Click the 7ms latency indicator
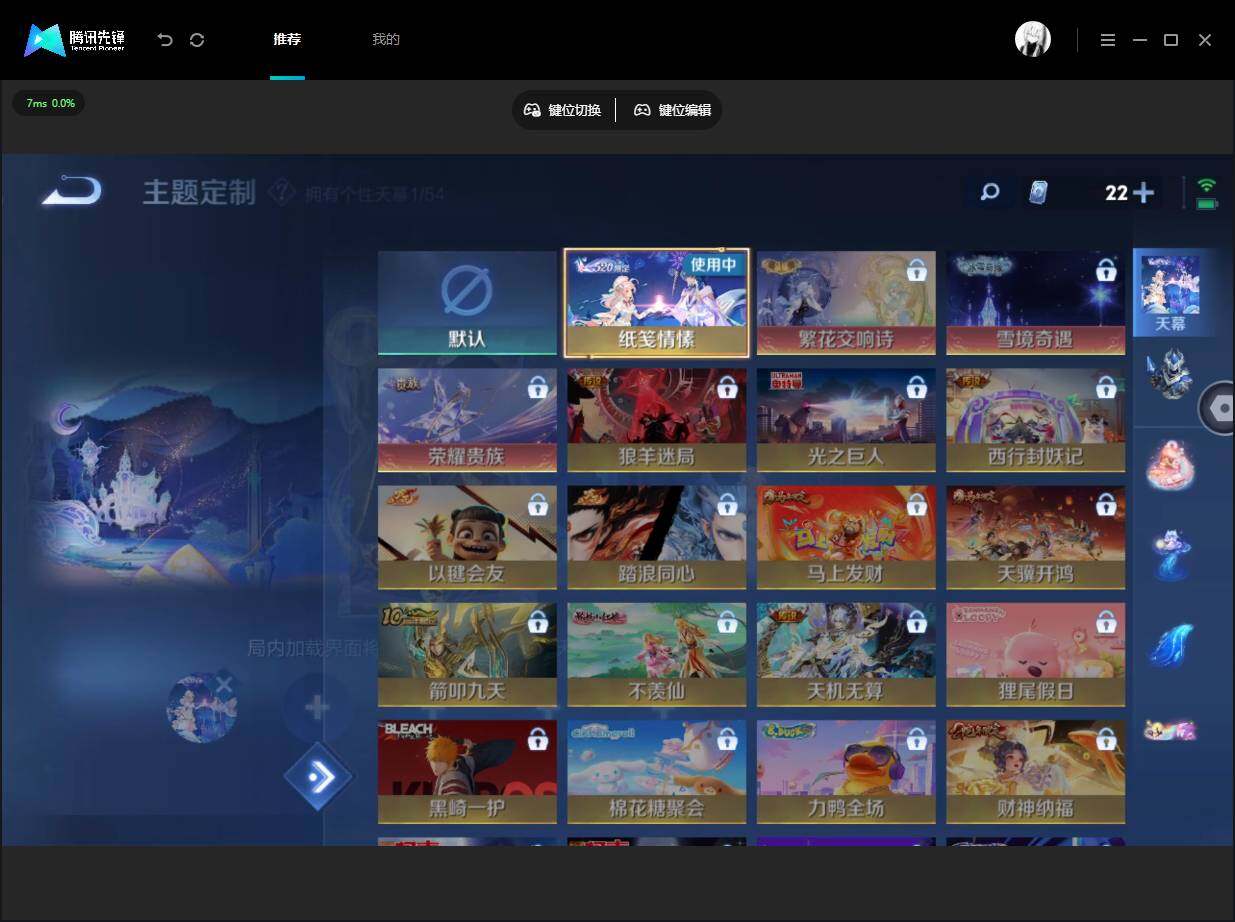 pos(49,103)
